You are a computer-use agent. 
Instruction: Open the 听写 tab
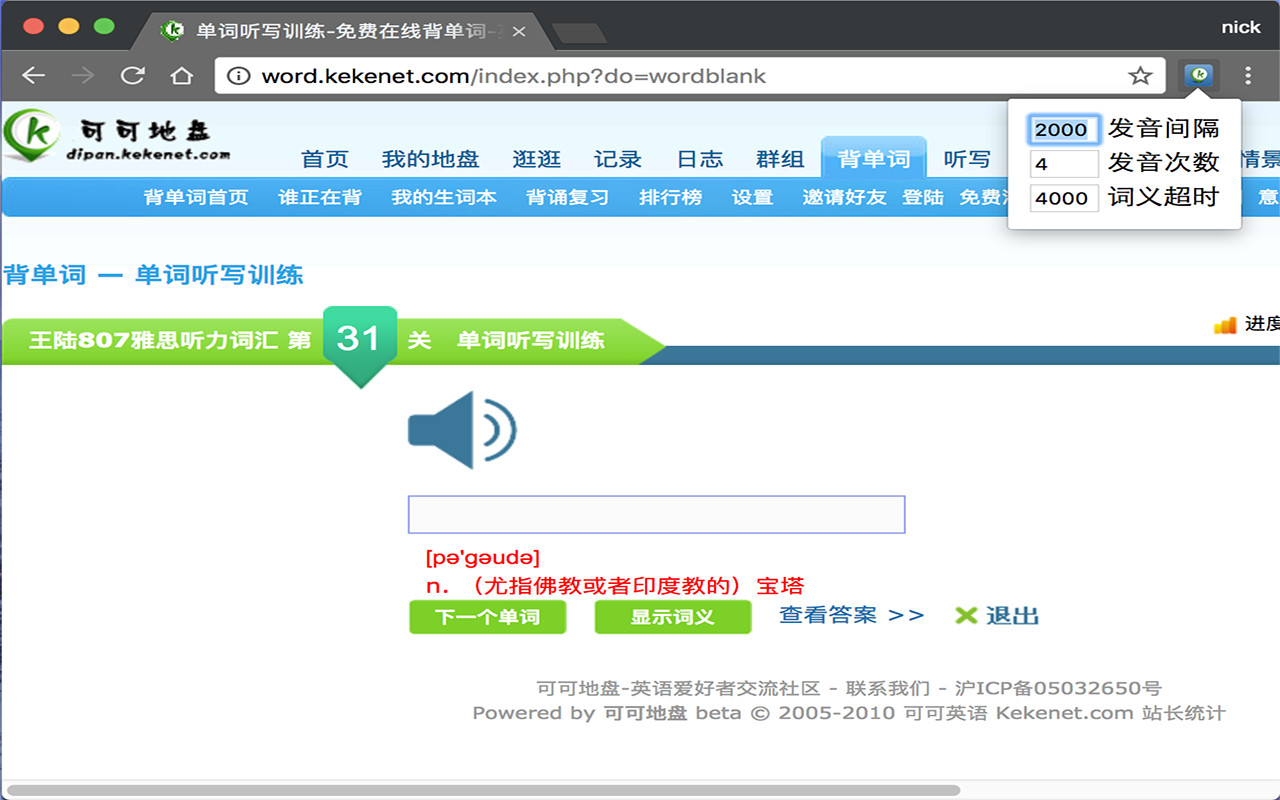(x=967, y=159)
